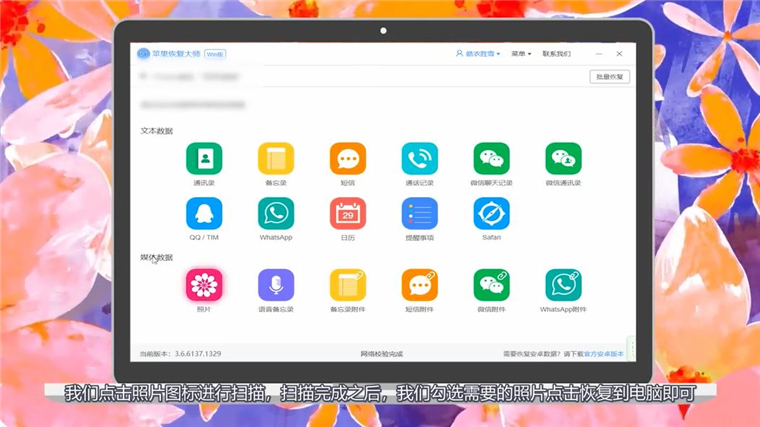Select the 微信聊天记录 WeChat chat icon
The height and width of the screenshot is (427, 760).
point(491,158)
